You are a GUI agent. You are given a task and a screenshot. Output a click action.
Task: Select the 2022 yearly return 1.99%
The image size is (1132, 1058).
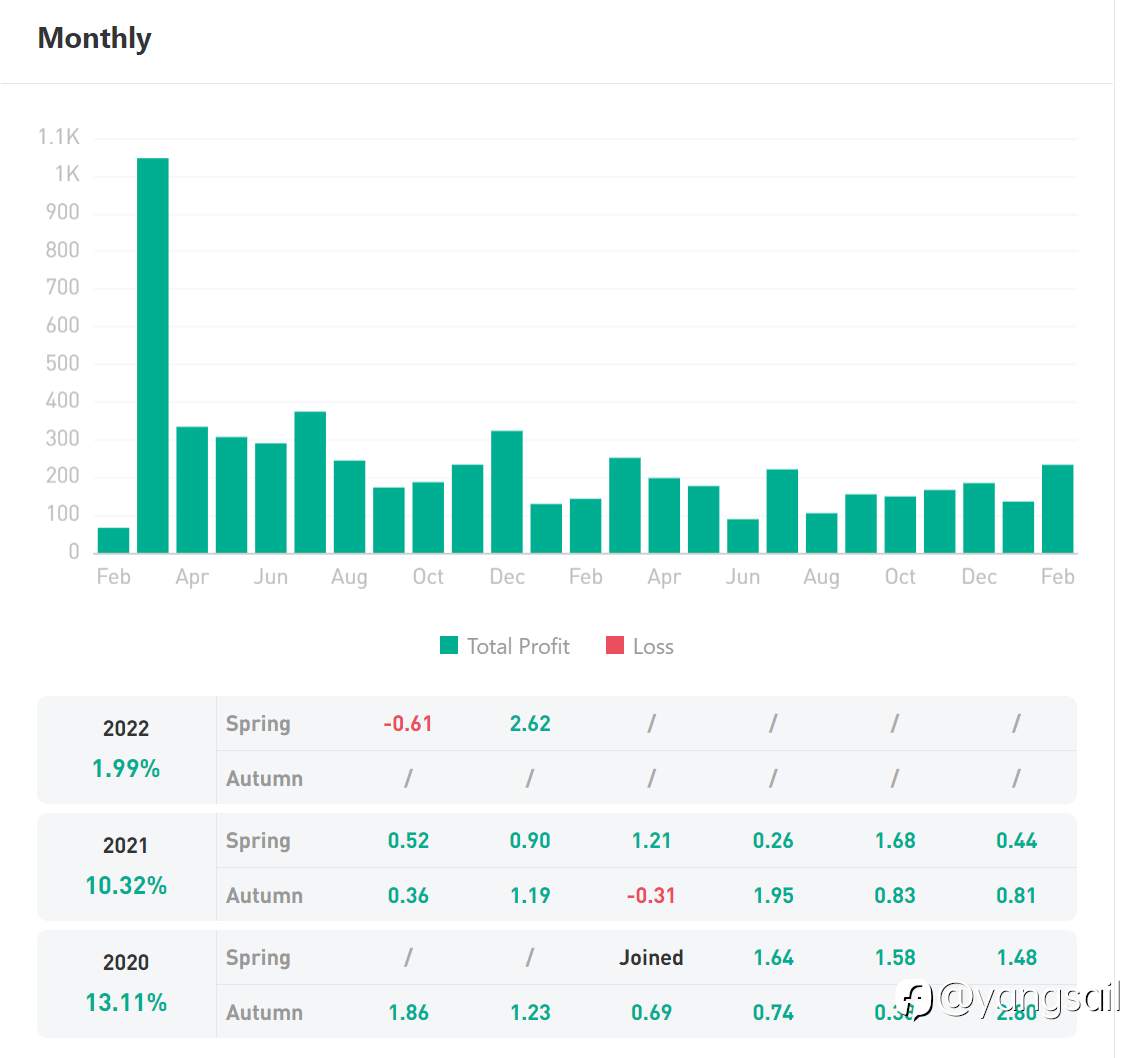click(x=126, y=768)
